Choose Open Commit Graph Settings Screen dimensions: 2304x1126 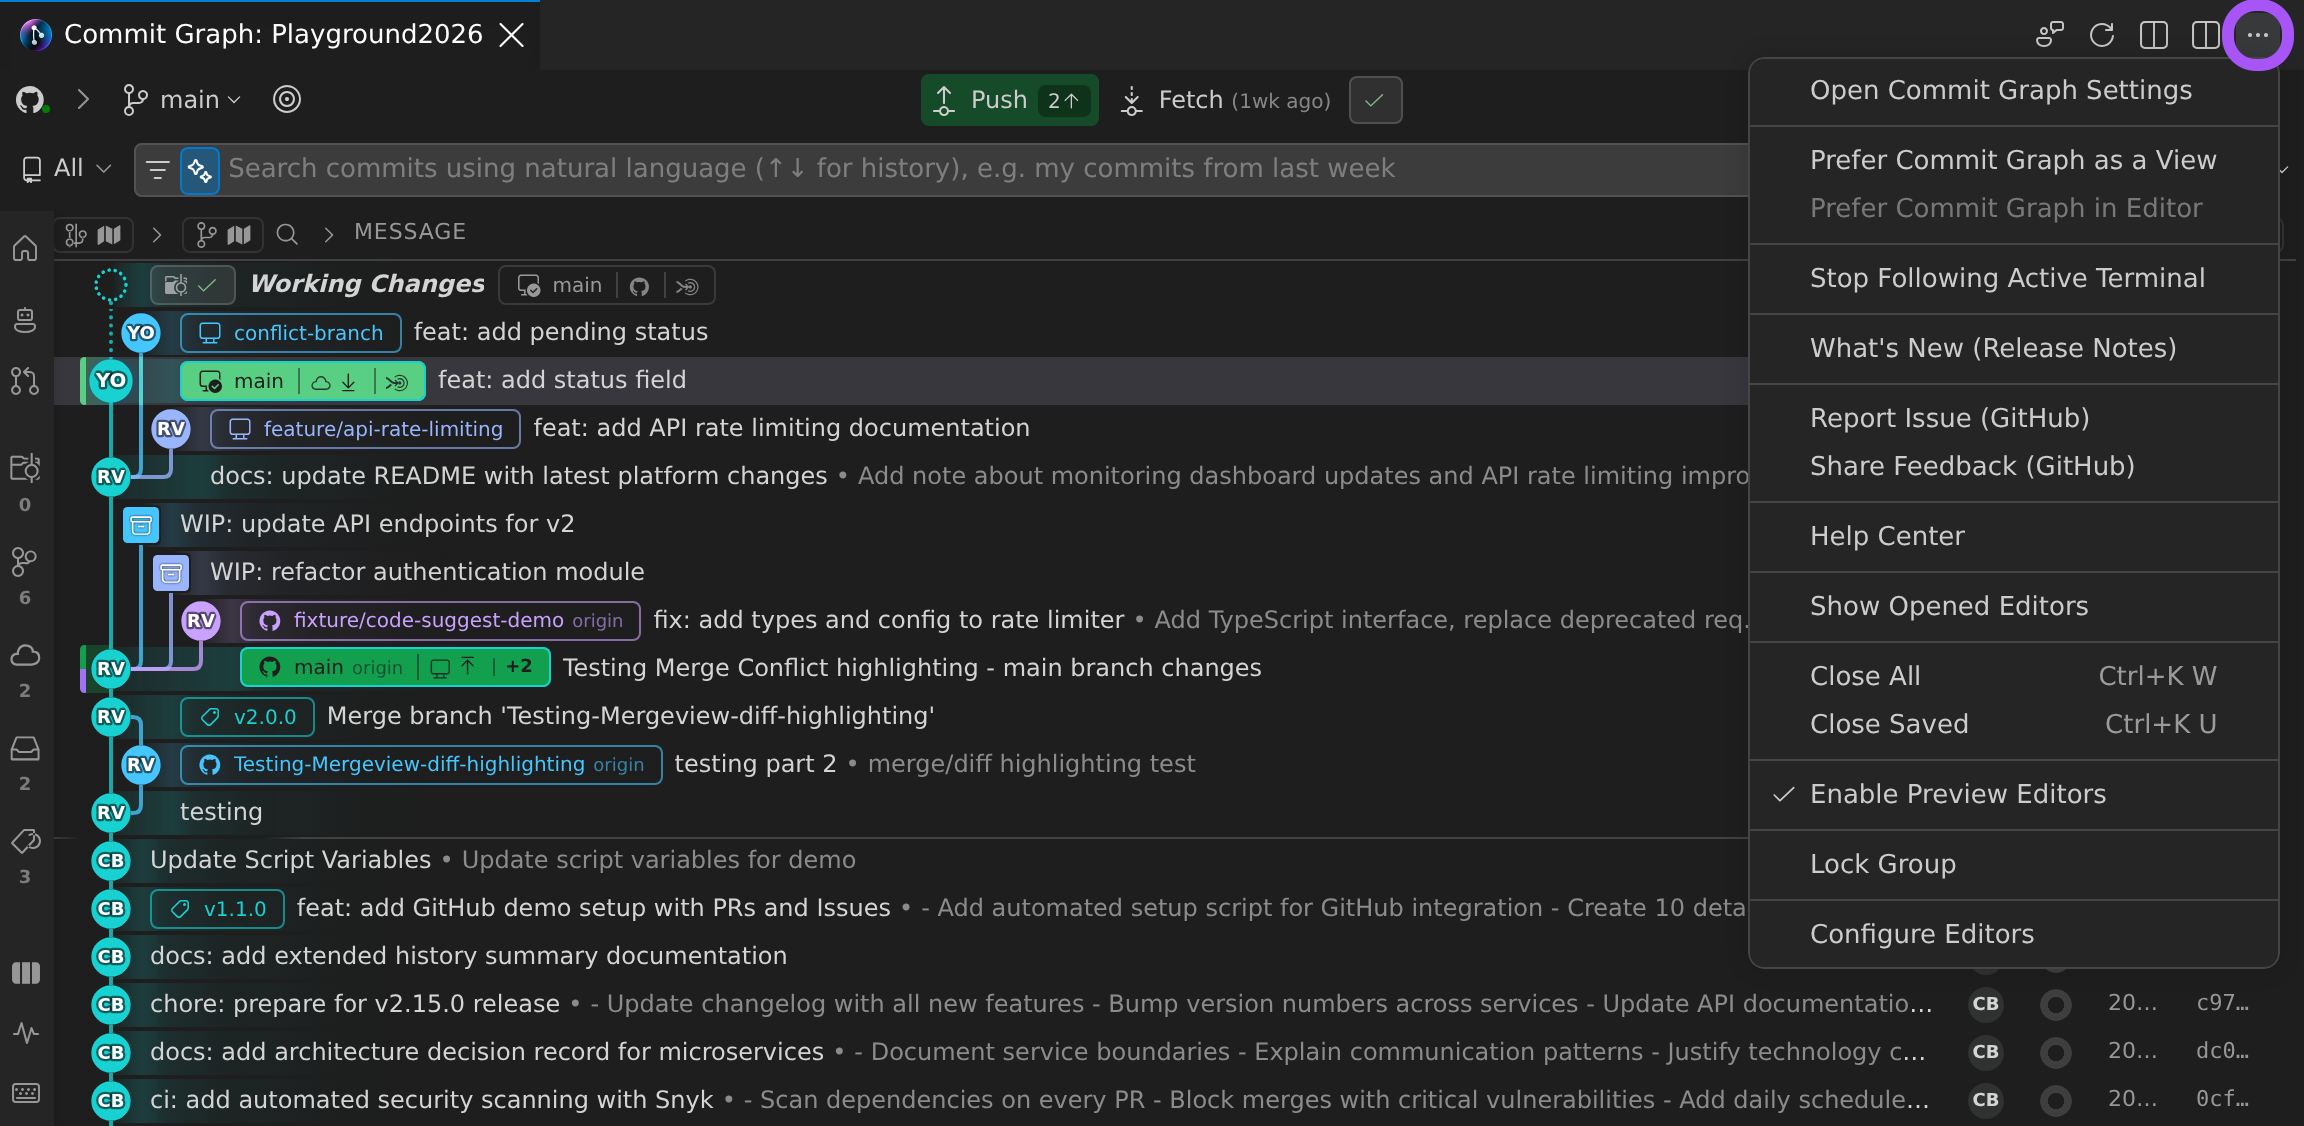(x=2013, y=90)
